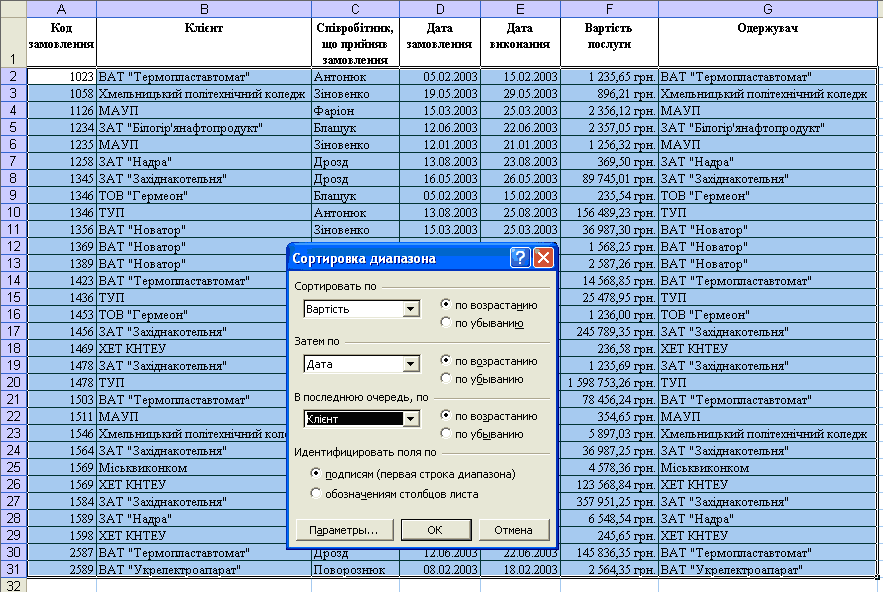
Task: Open the Вартість sort-by dropdown
Action: click(411, 309)
